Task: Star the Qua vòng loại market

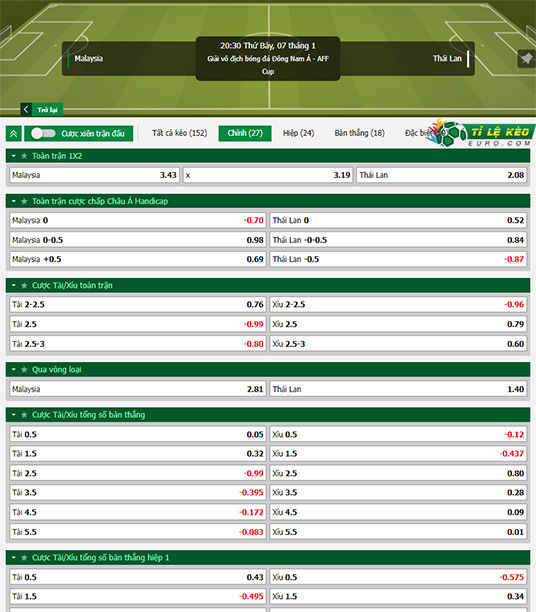Action: click(x=24, y=370)
